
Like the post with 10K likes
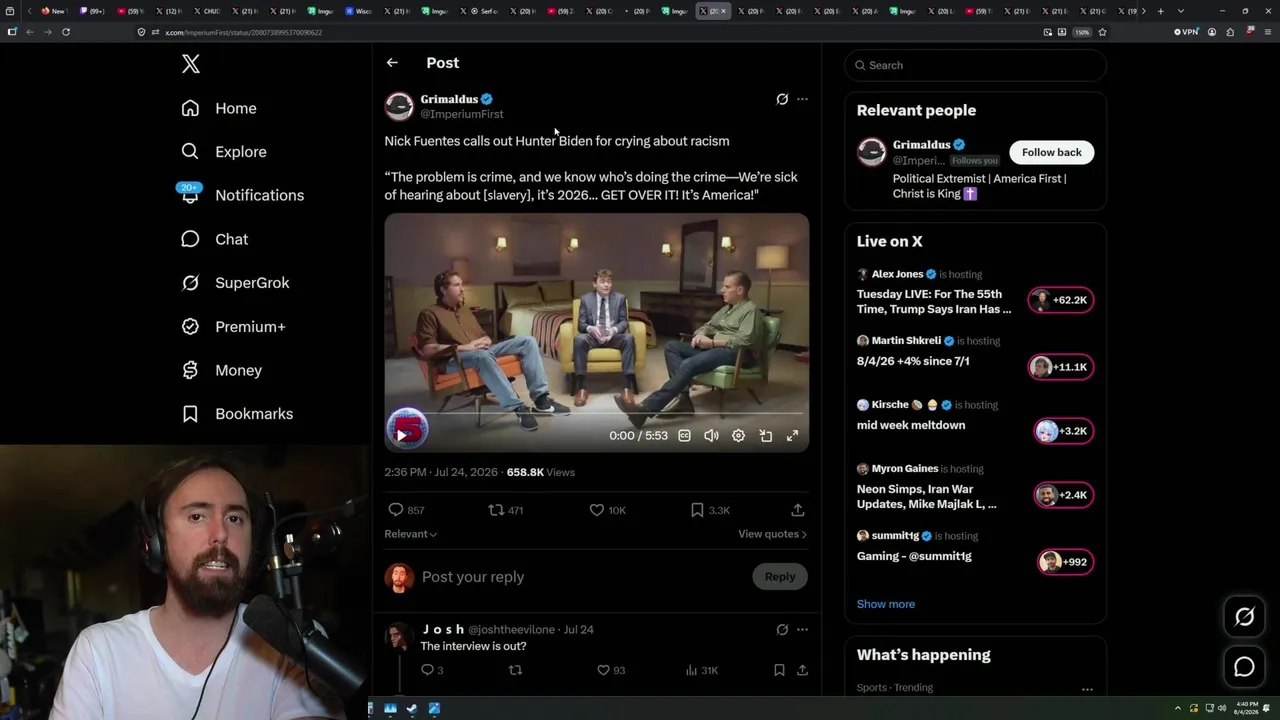[607, 510]
